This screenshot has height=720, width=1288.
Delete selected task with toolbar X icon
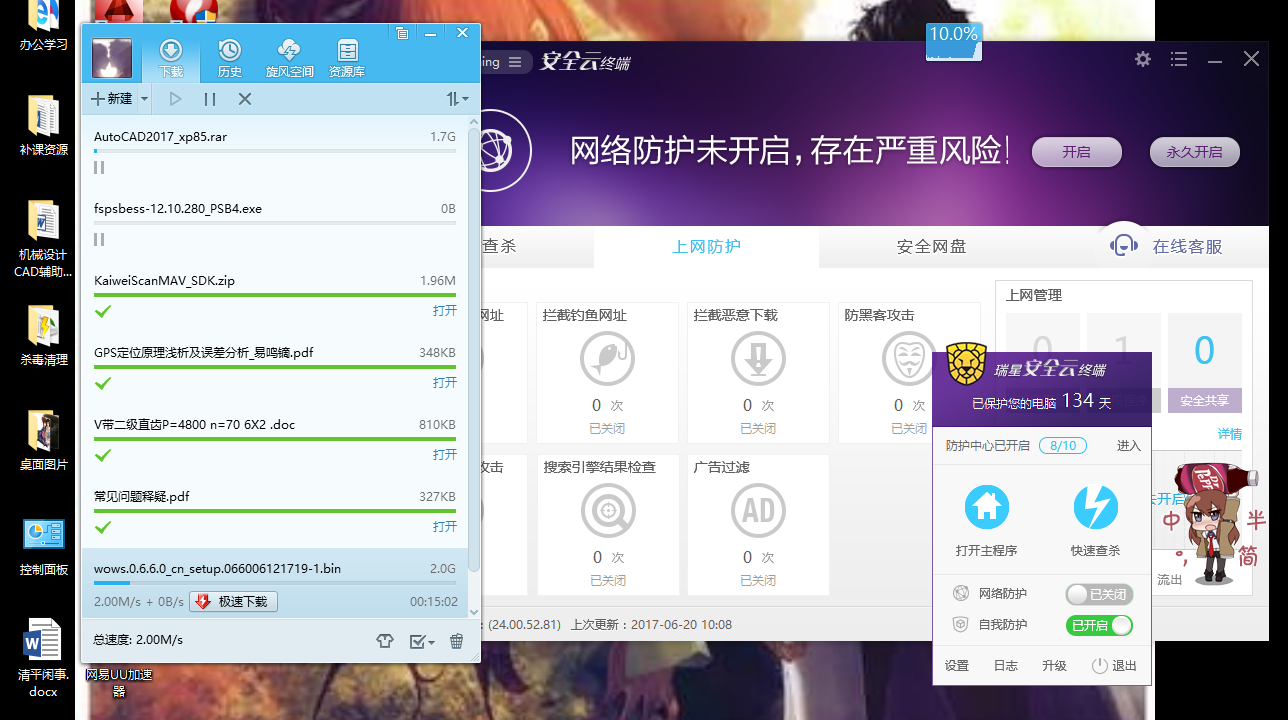[244, 99]
